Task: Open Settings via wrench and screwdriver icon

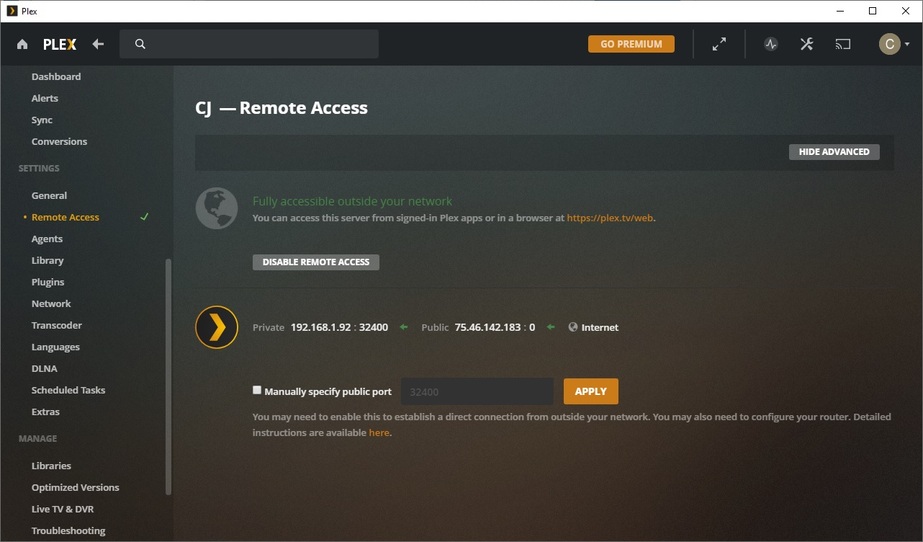Action: click(x=806, y=44)
